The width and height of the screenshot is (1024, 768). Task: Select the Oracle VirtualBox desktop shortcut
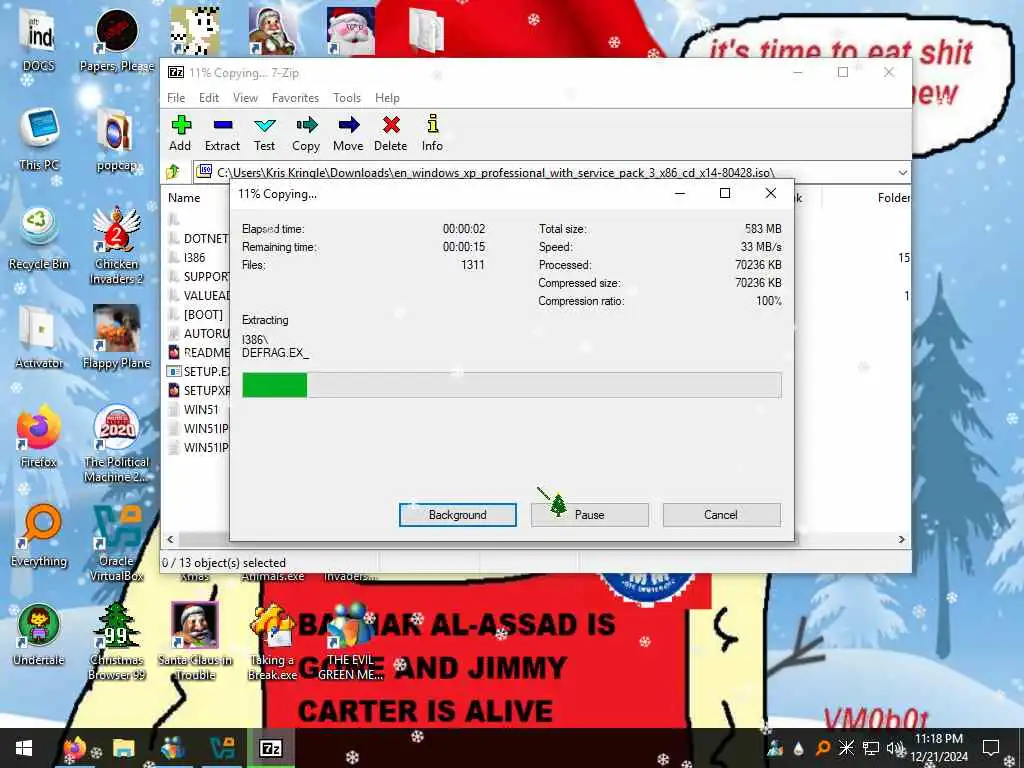pos(117,543)
